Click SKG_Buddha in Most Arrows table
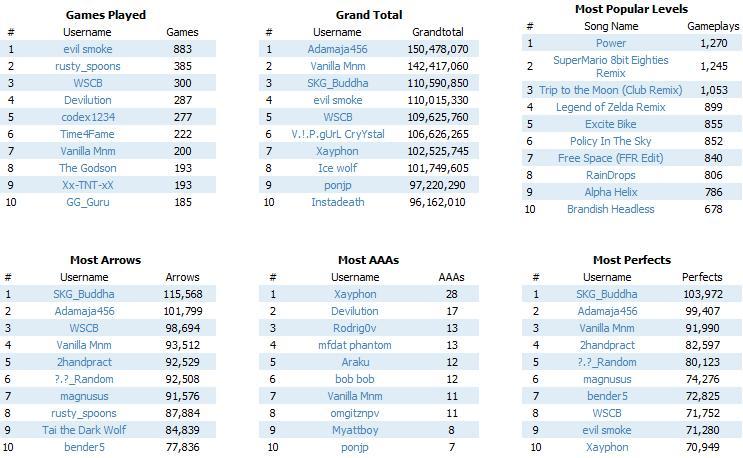The image size is (743, 458). pyautogui.click(x=84, y=294)
